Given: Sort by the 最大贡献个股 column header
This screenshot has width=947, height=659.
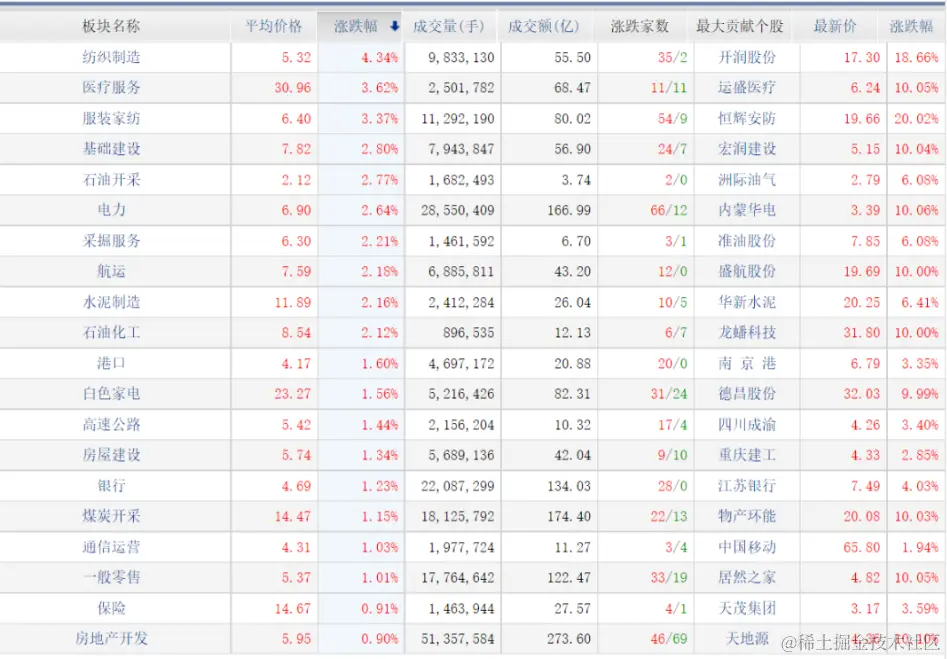Looking at the screenshot, I should (x=739, y=26).
